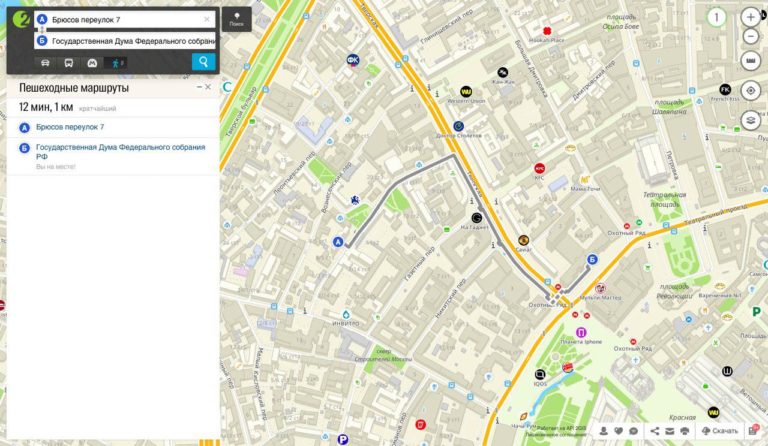Click the blue search magnifier button

pyautogui.click(x=203, y=62)
